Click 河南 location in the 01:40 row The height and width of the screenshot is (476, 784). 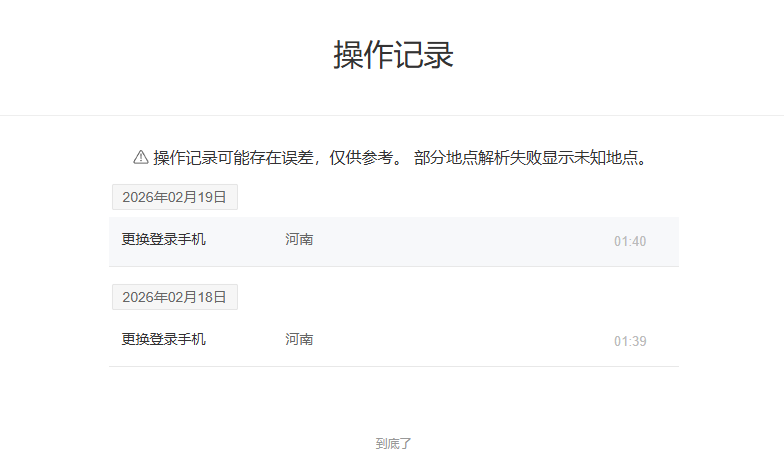[299, 240]
